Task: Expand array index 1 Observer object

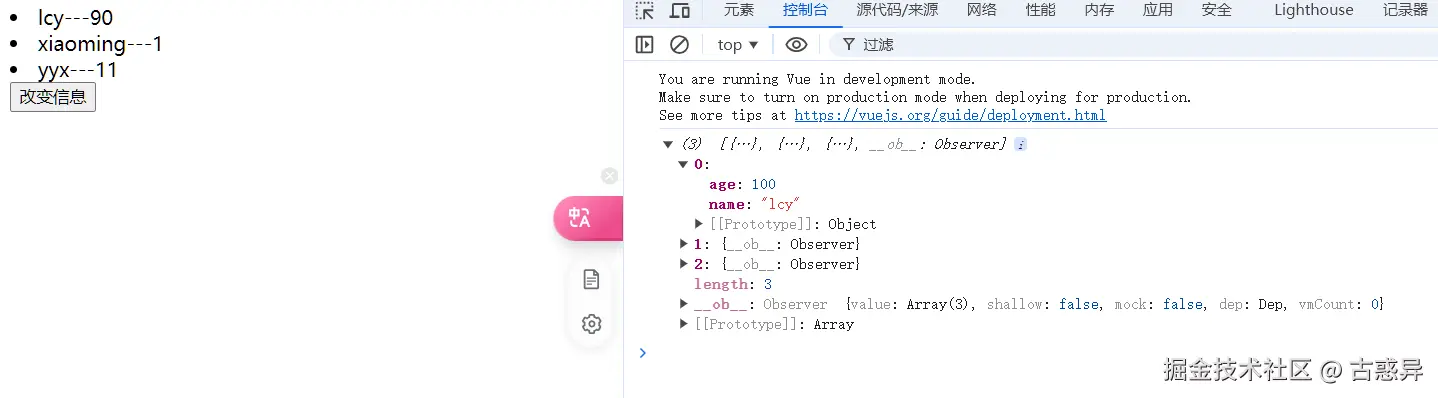Action: (684, 244)
